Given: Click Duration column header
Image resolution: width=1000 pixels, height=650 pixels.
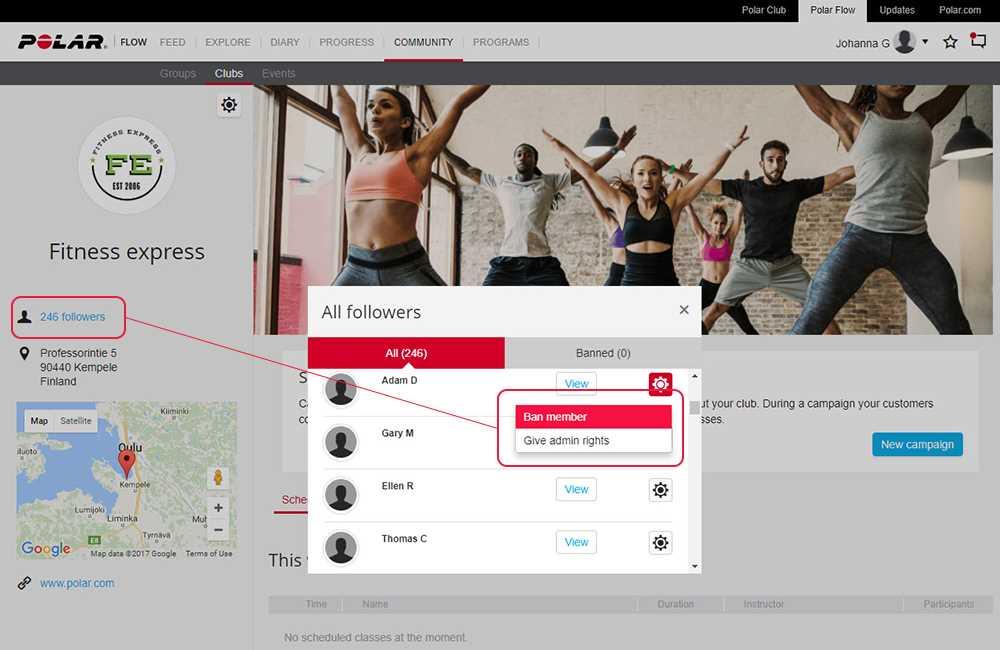Looking at the screenshot, I should [x=675, y=604].
